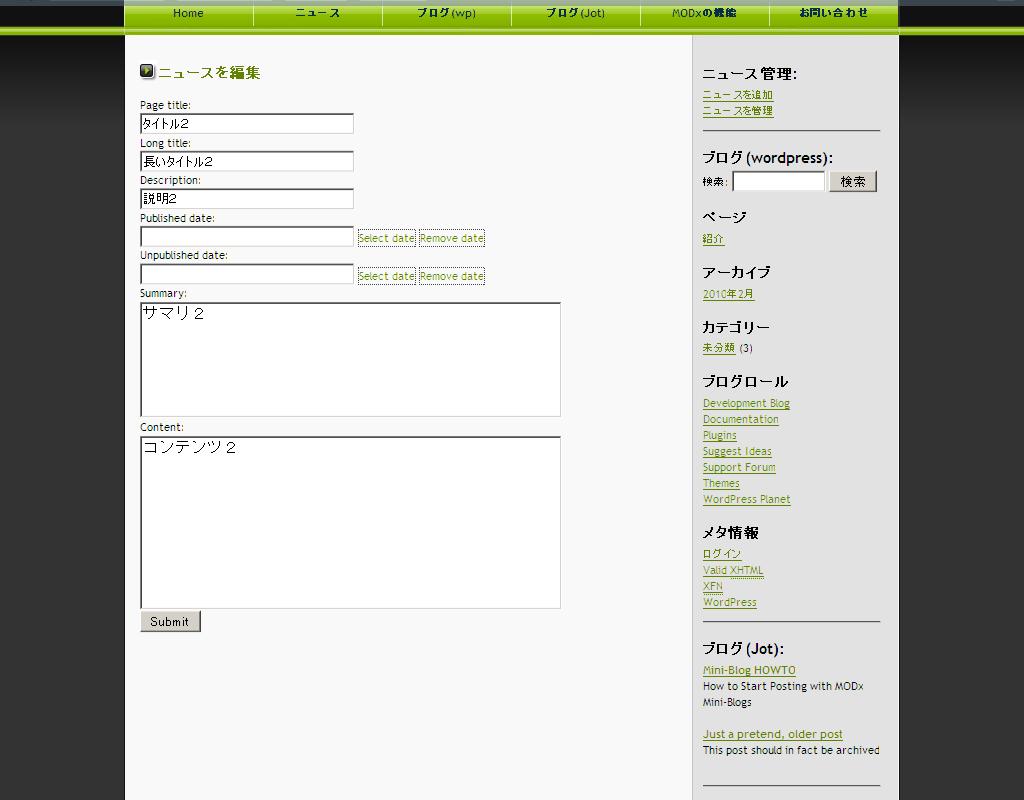Visit the Support Forum link

click(738, 467)
